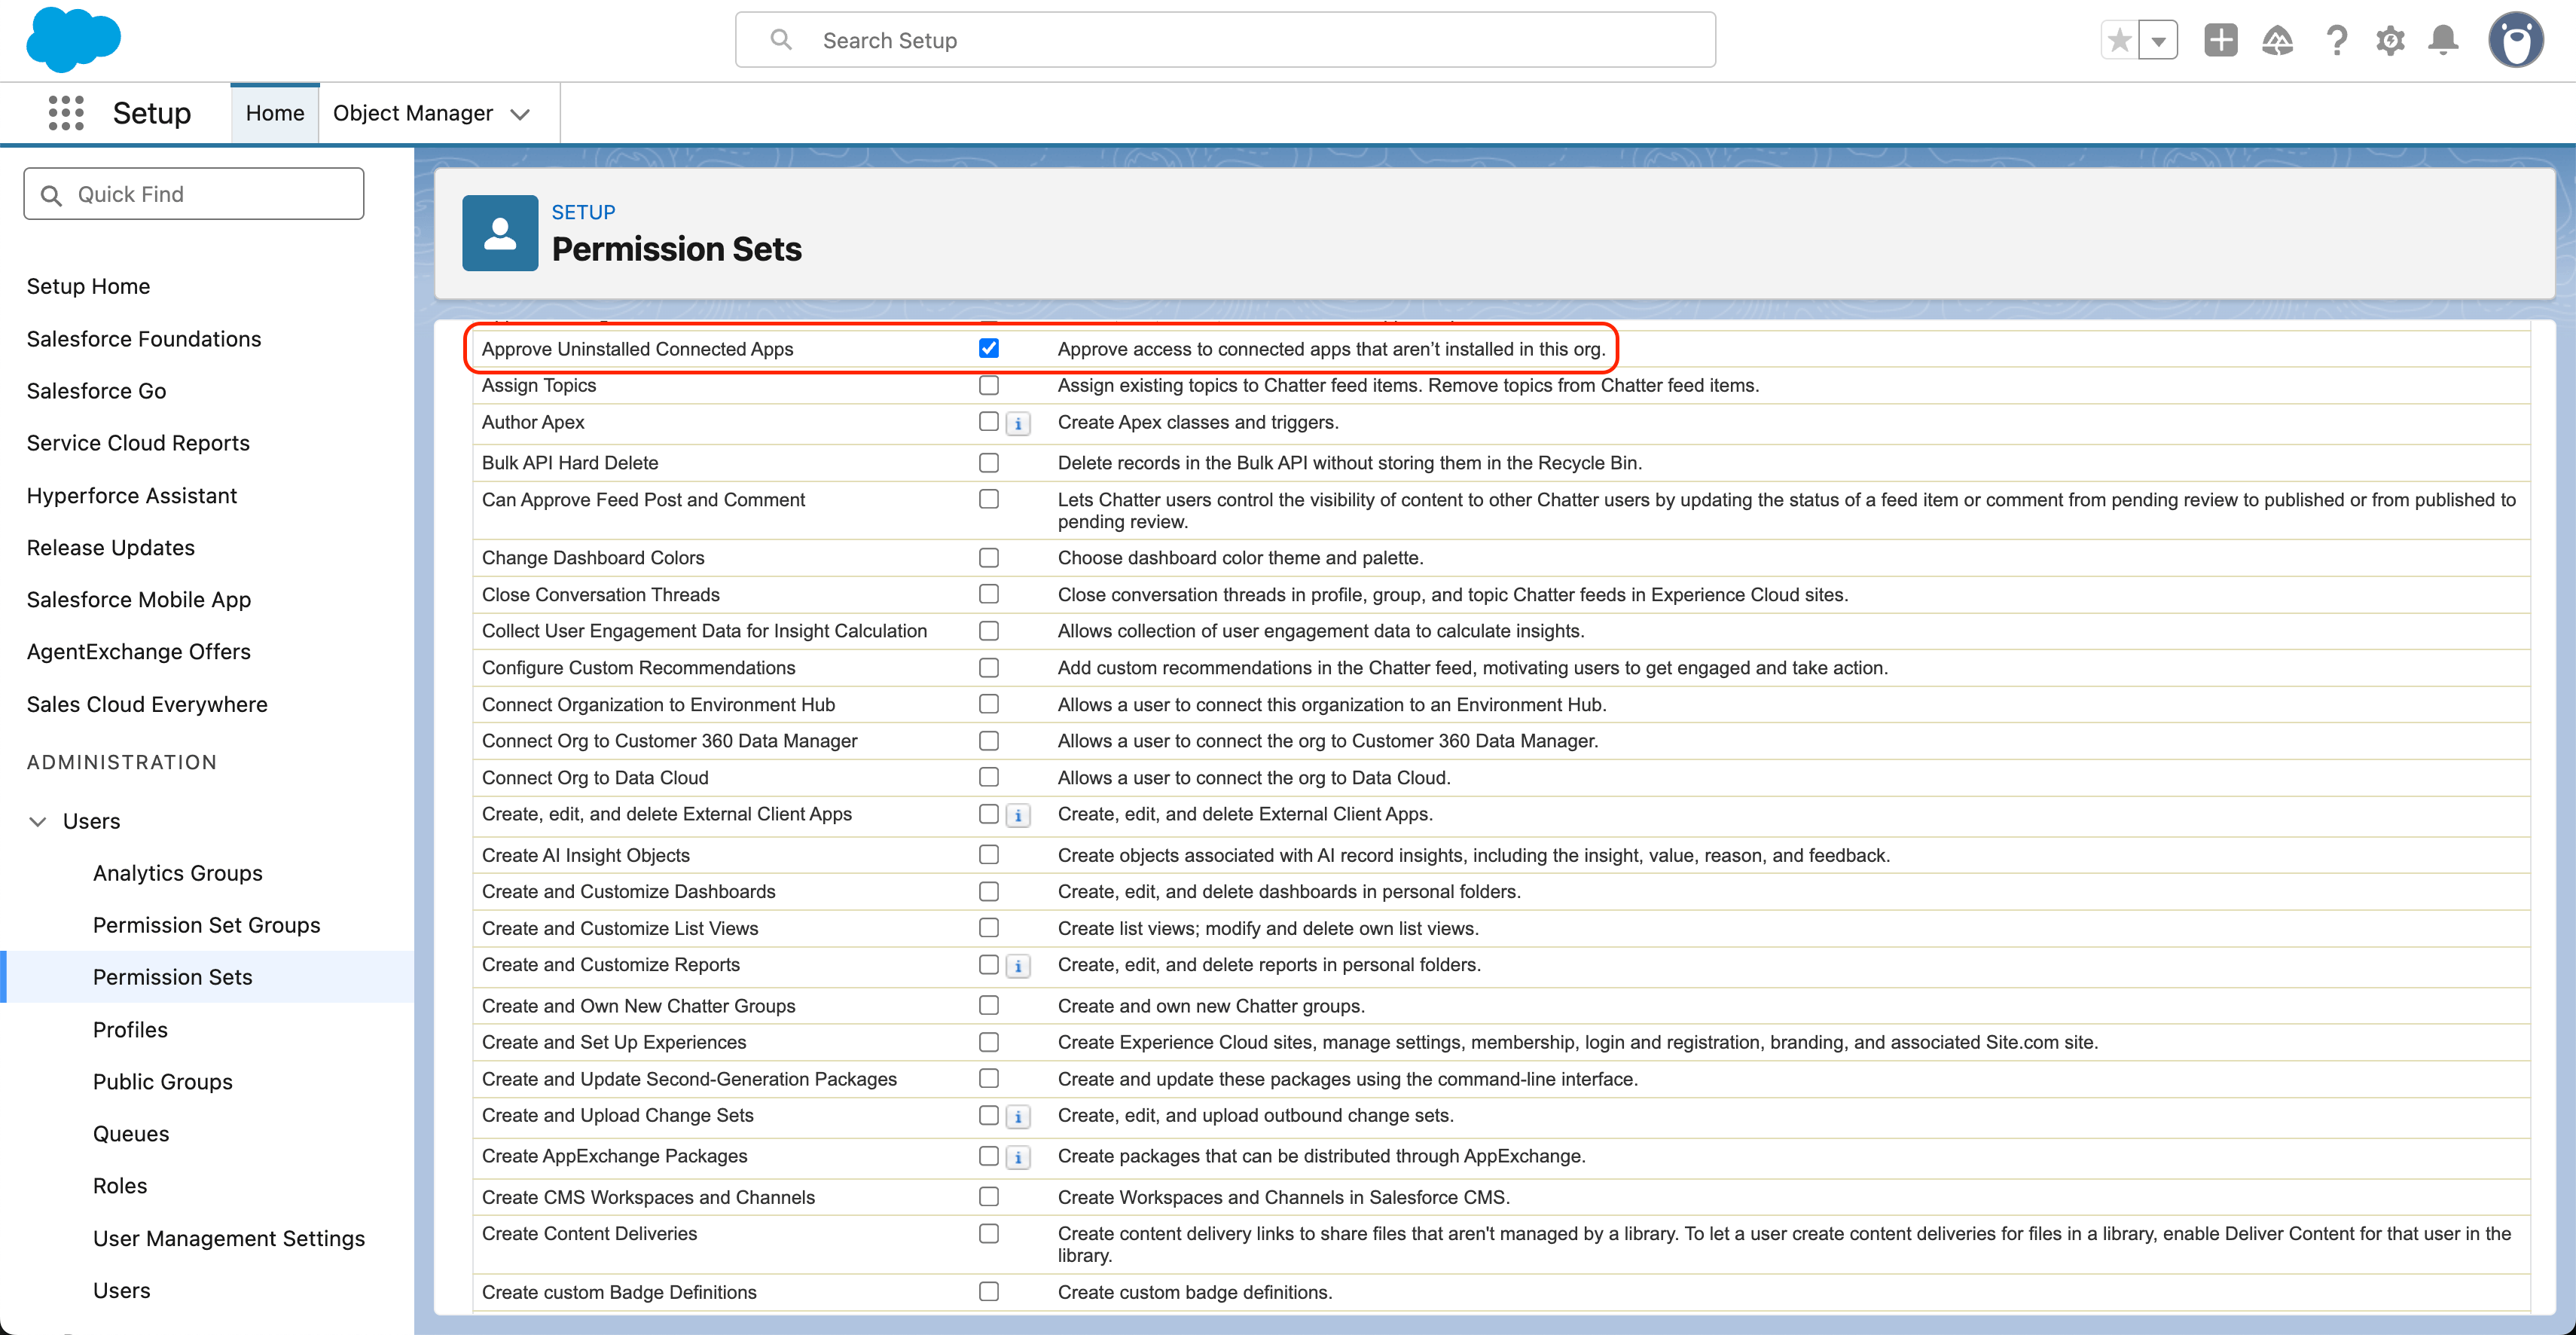The image size is (2576, 1335).
Task: Open the notifications bell
Action: [2443, 41]
